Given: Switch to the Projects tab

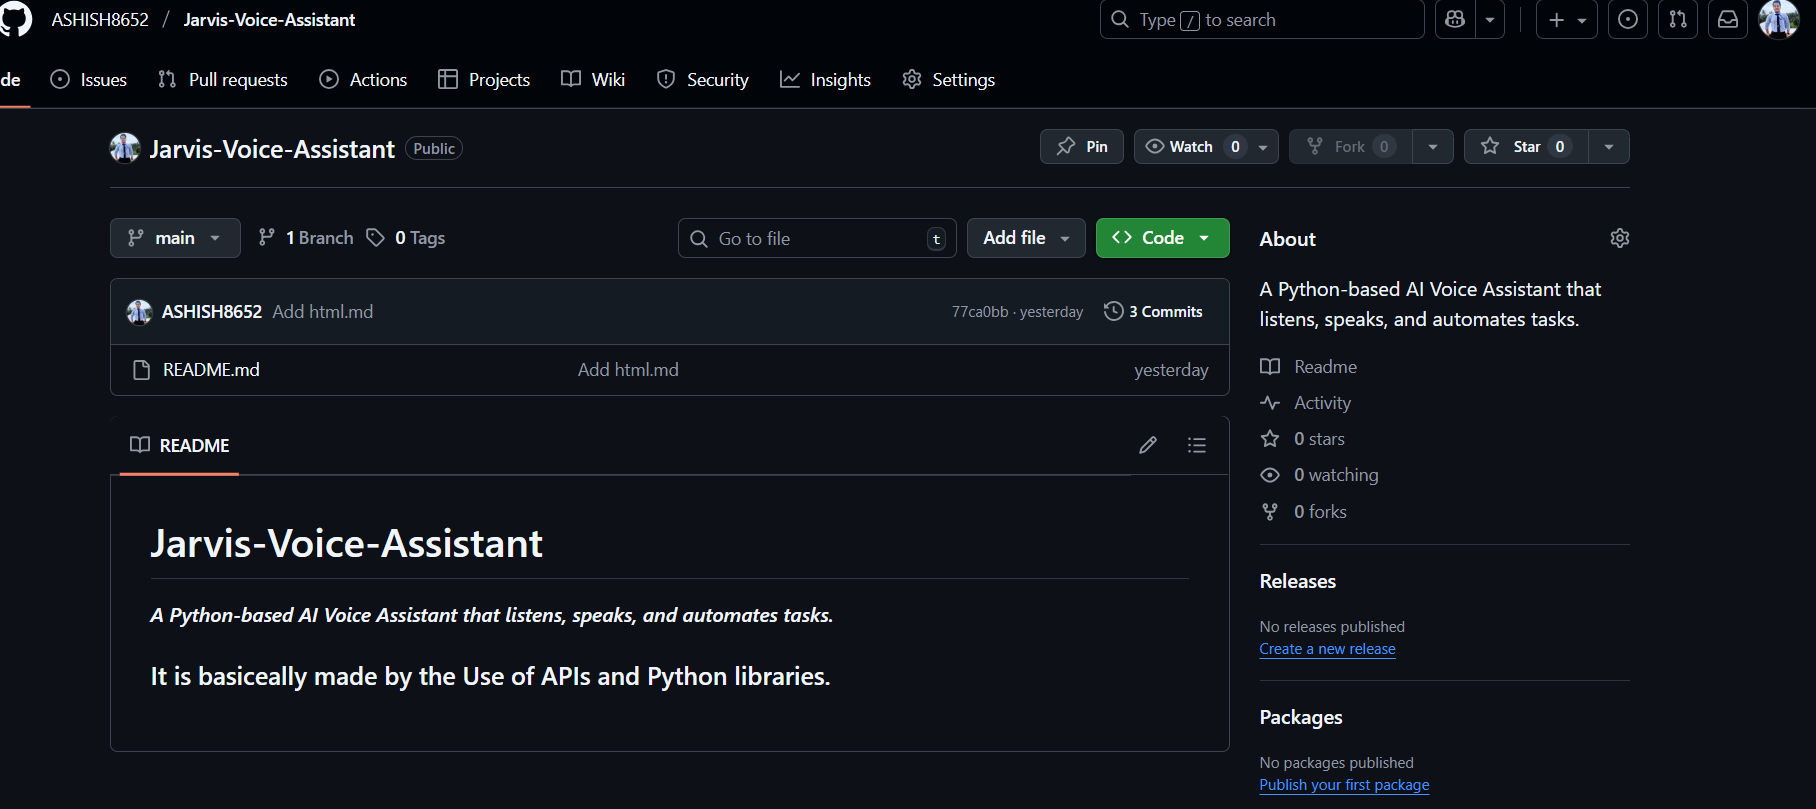Looking at the screenshot, I should click(x=484, y=80).
